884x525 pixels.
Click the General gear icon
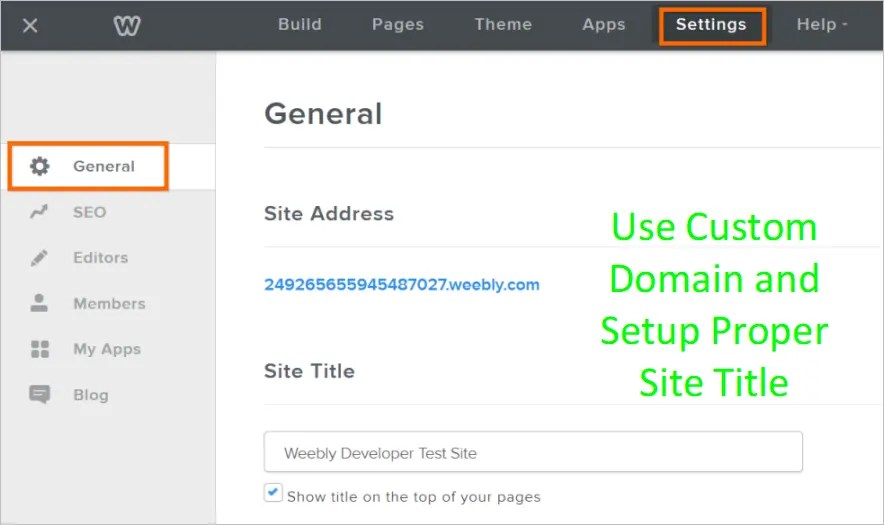39,166
